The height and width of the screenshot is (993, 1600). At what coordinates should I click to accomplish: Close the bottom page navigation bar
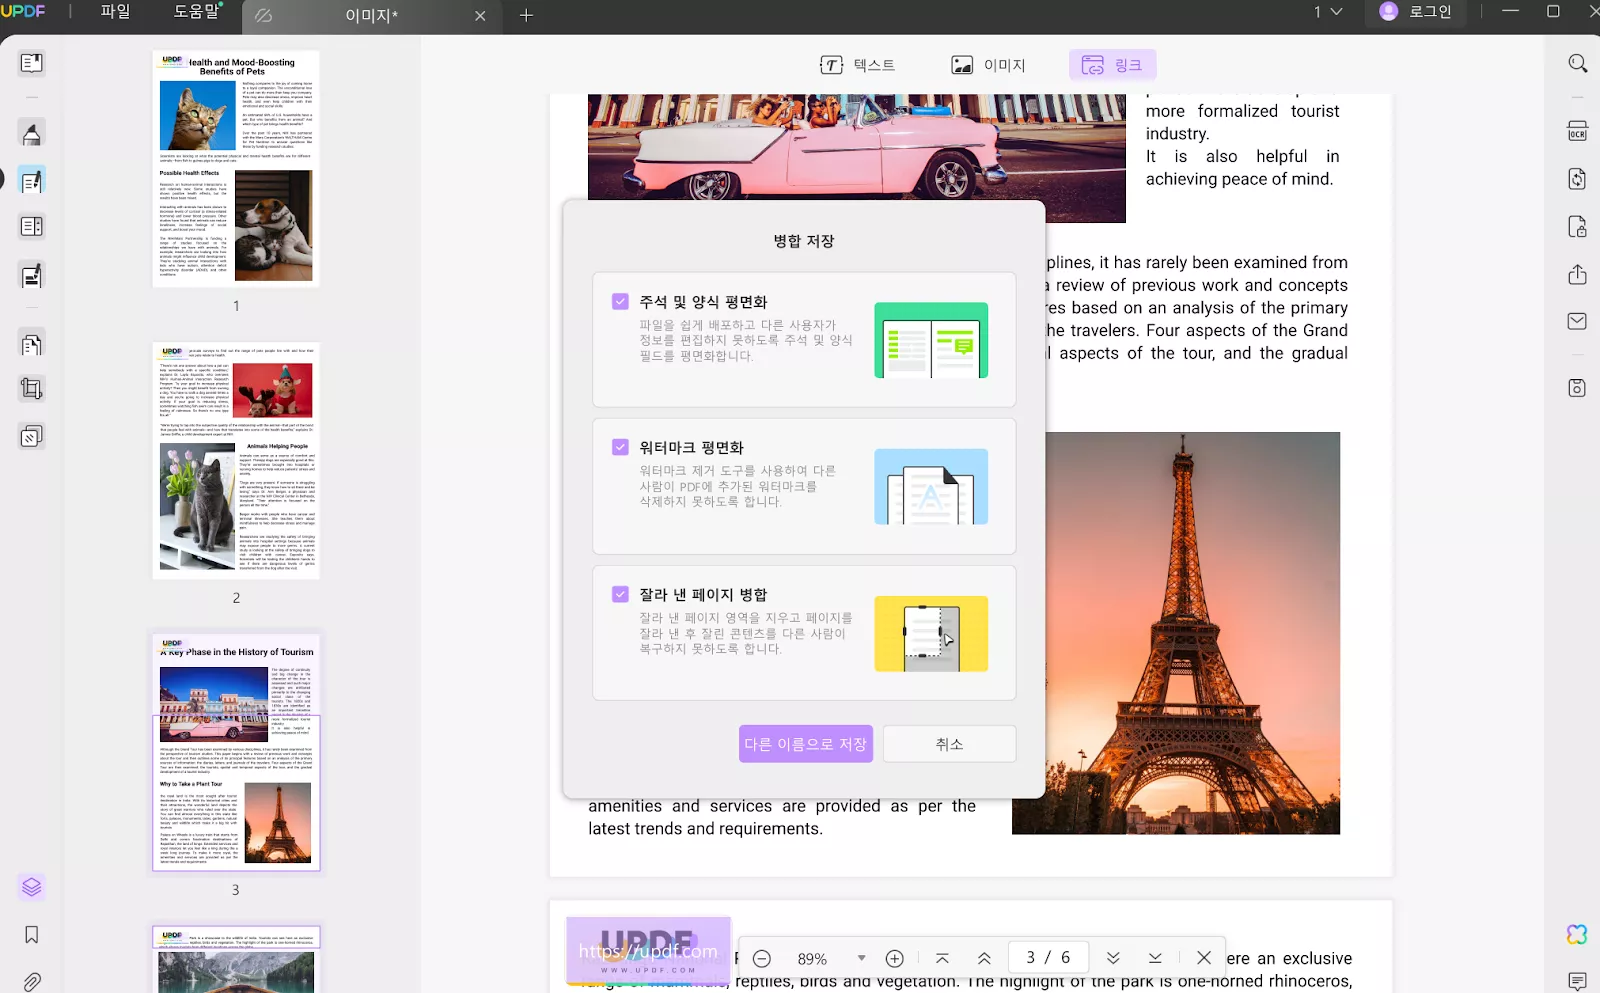click(x=1204, y=958)
